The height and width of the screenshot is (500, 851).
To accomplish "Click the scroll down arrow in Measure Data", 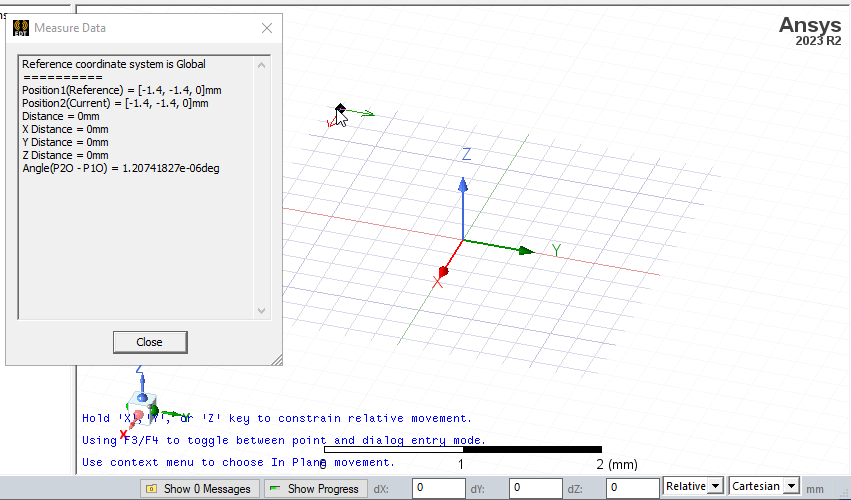I will pyautogui.click(x=262, y=311).
